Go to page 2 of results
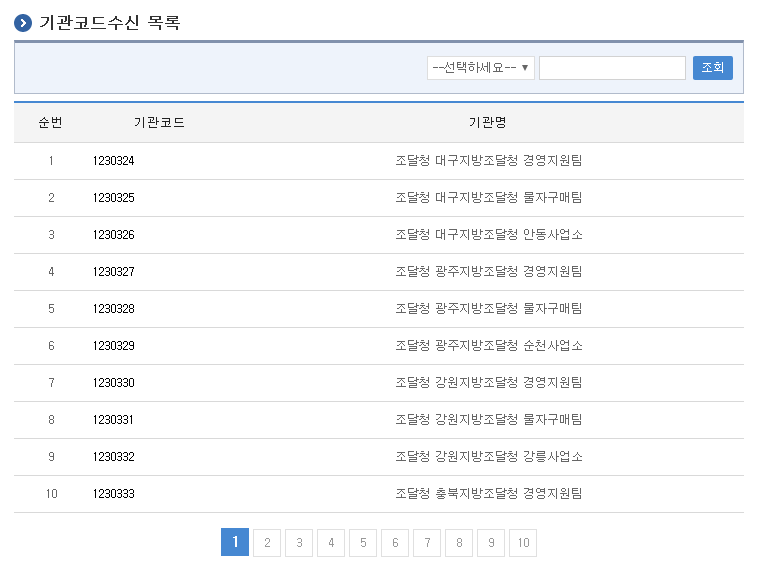 (x=266, y=543)
